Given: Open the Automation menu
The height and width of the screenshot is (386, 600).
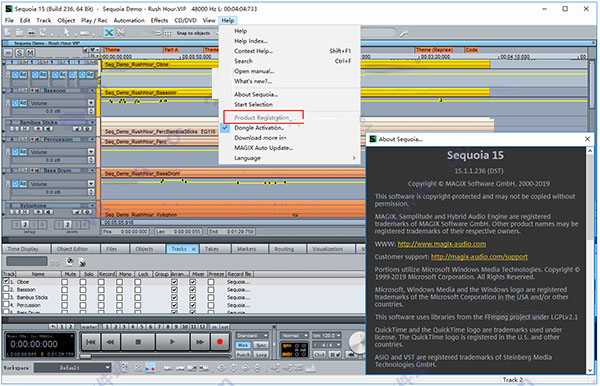Looking at the screenshot, I should [129, 20].
